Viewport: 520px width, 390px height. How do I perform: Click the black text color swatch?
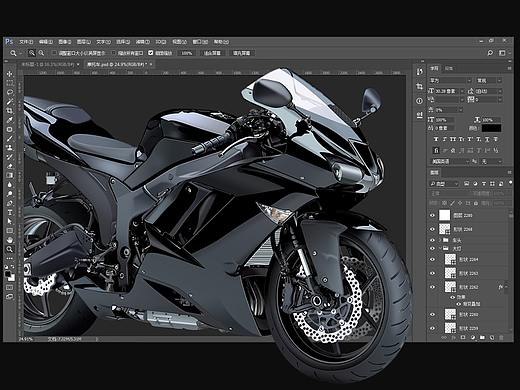491,128
